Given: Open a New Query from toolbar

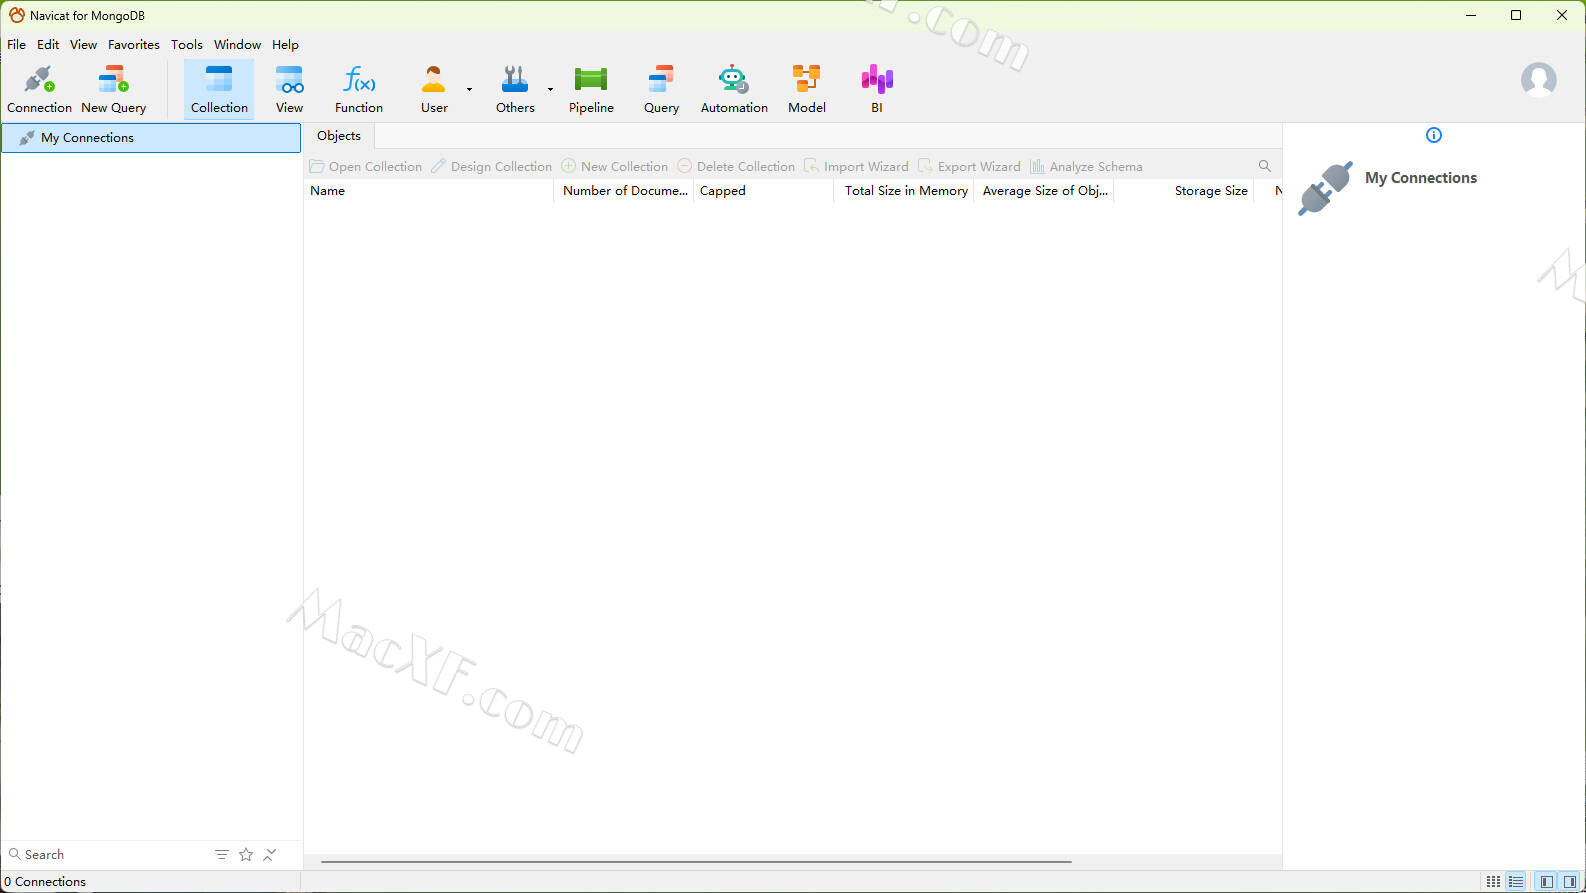Looking at the screenshot, I should coord(113,80).
